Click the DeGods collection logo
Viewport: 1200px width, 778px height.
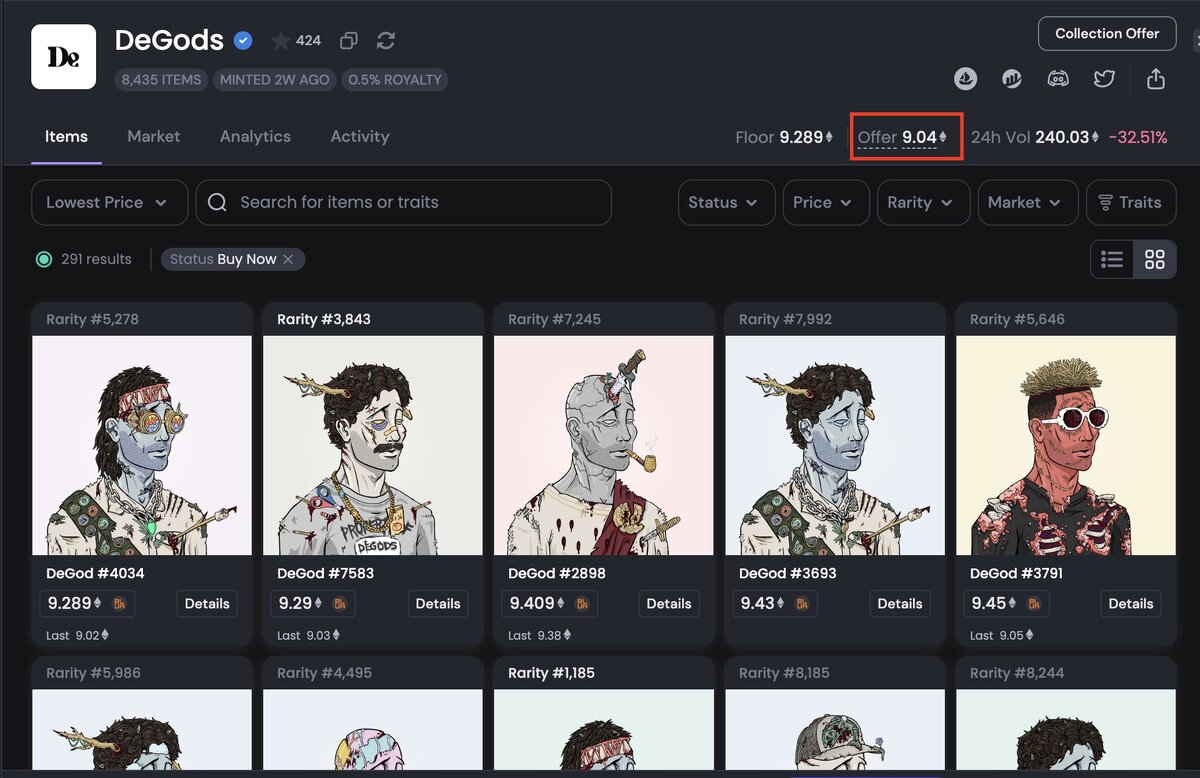pos(64,57)
